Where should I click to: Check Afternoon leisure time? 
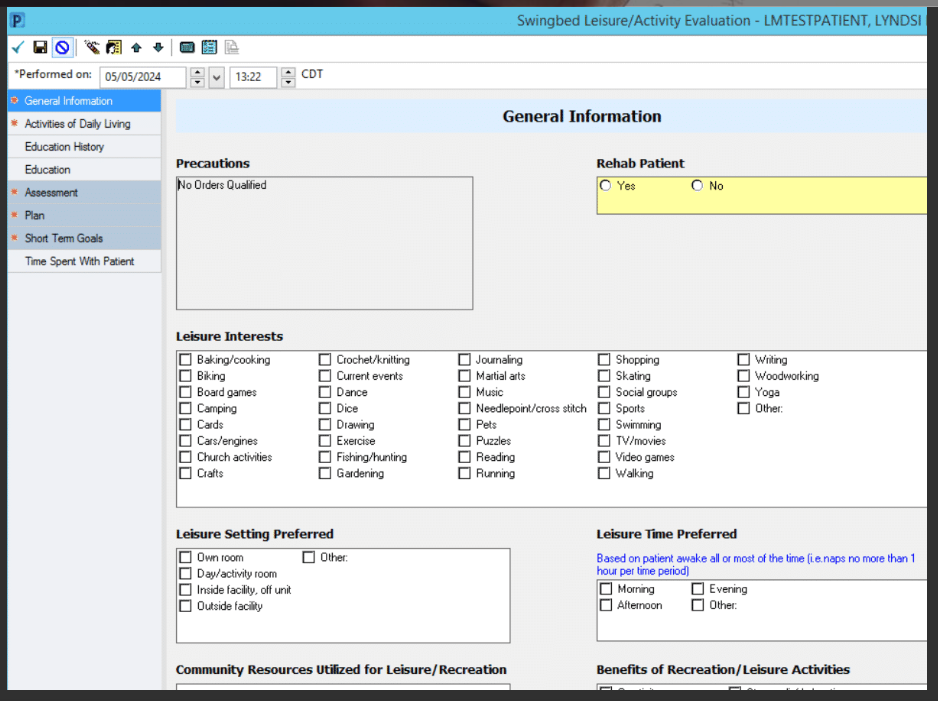[606, 605]
